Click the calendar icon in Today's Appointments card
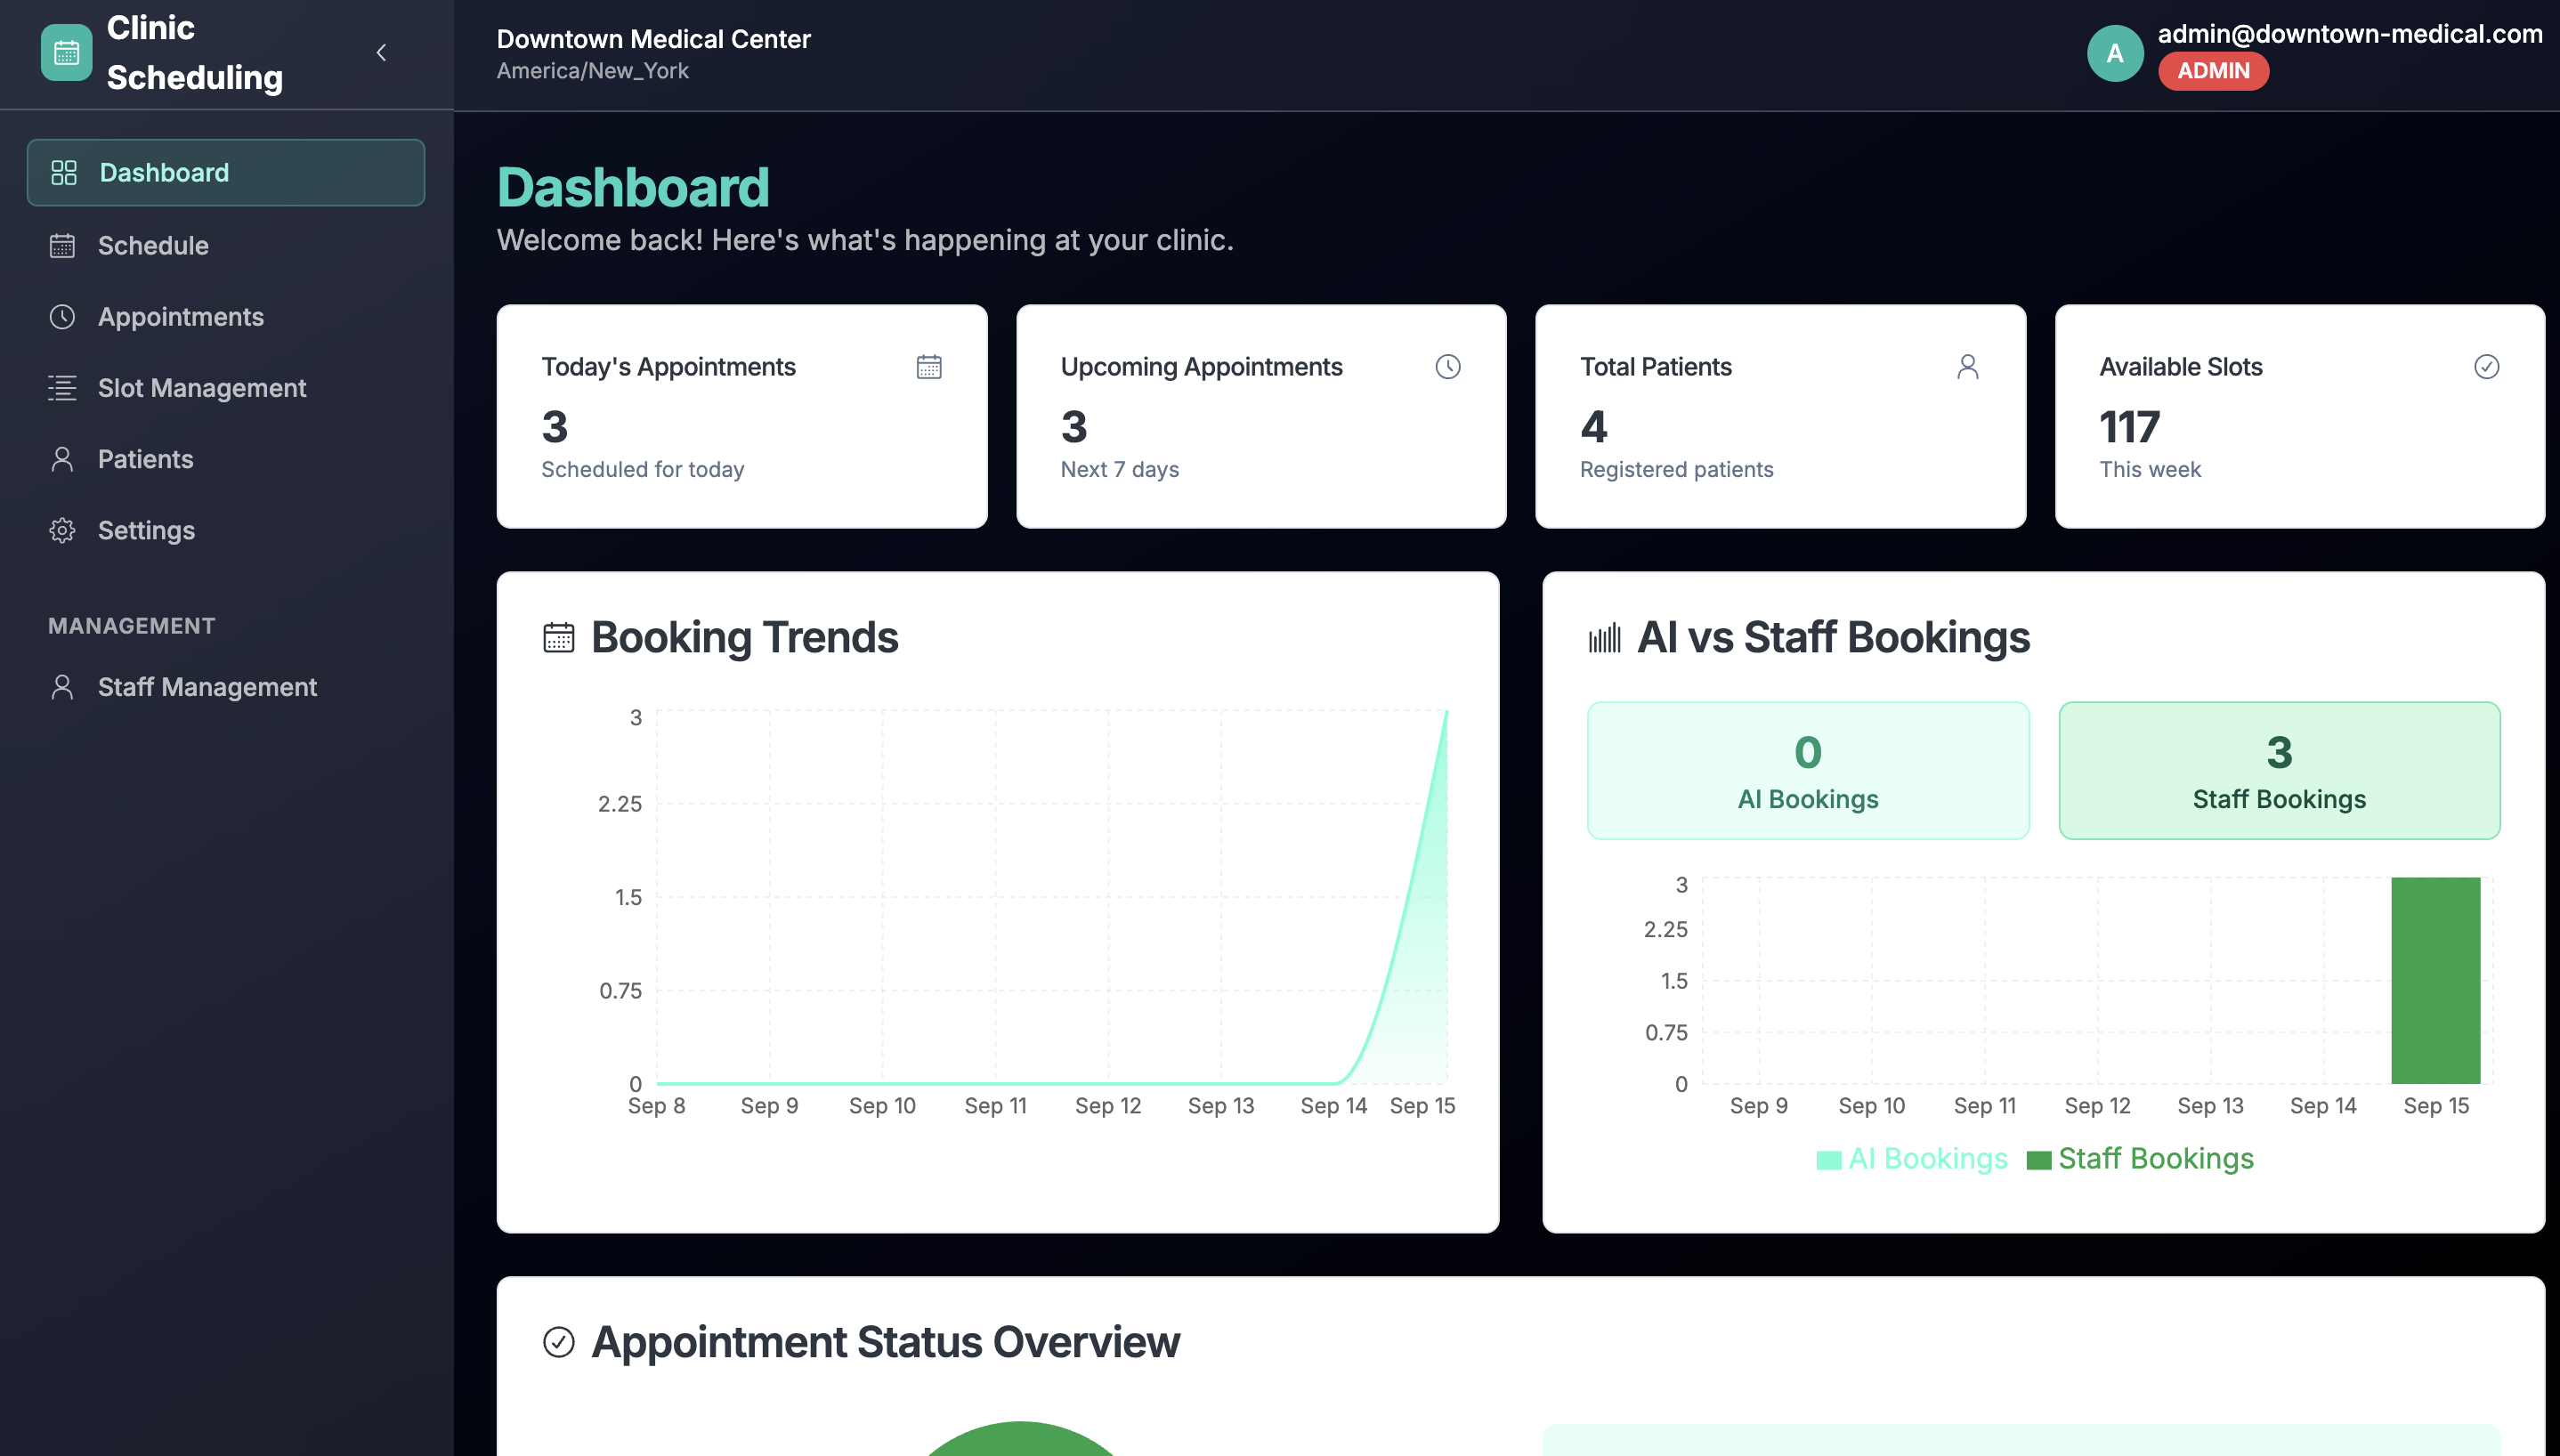The image size is (2560, 1456). 928,367
